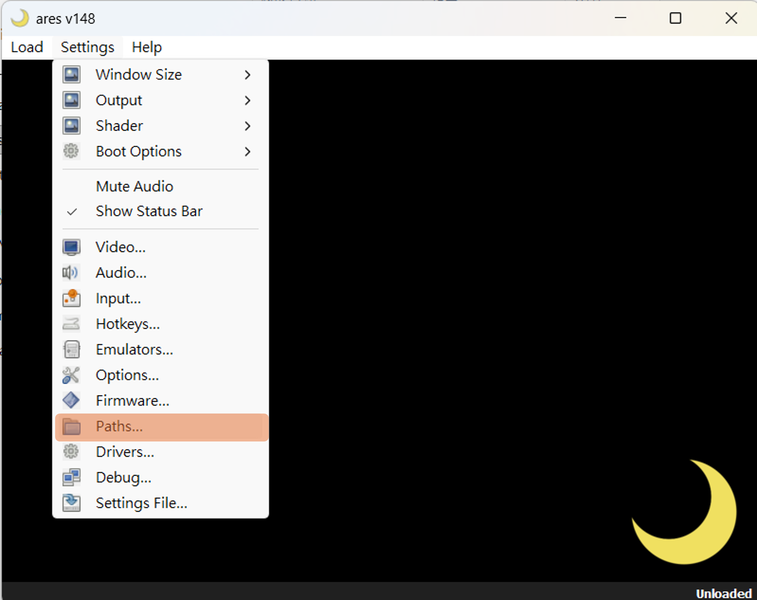Click the Video monitor icon
Screen dimensions: 757x600
(x=71, y=247)
